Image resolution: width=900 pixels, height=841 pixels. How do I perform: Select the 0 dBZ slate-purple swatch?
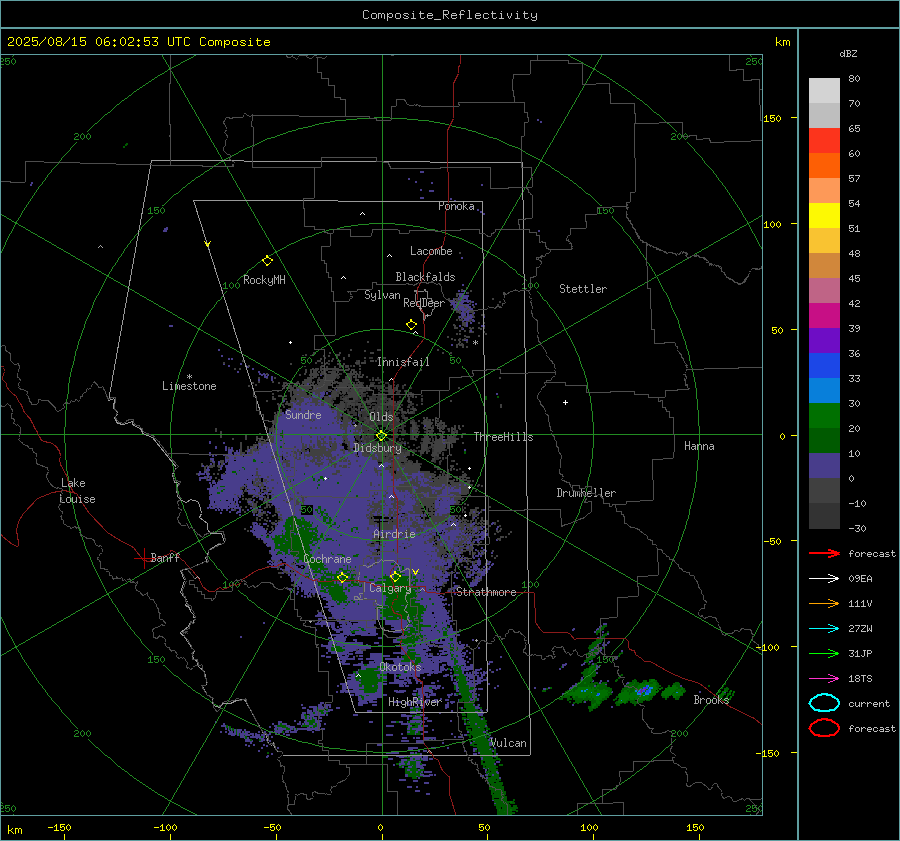click(824, 466)
